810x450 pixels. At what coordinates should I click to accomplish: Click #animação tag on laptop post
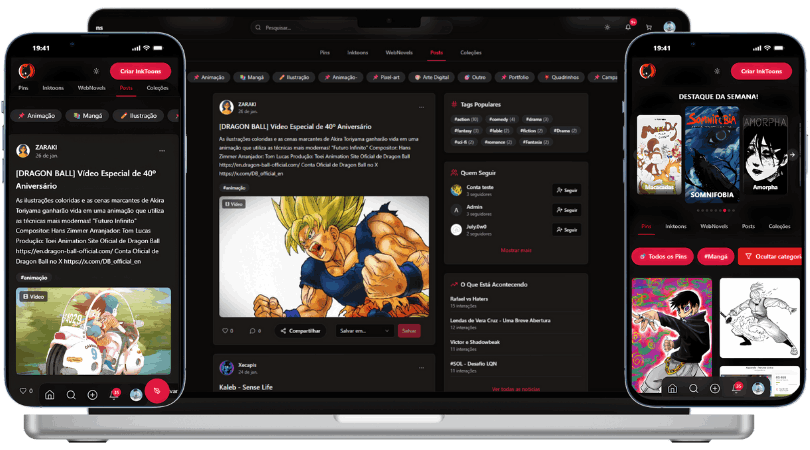coord(235,188)
